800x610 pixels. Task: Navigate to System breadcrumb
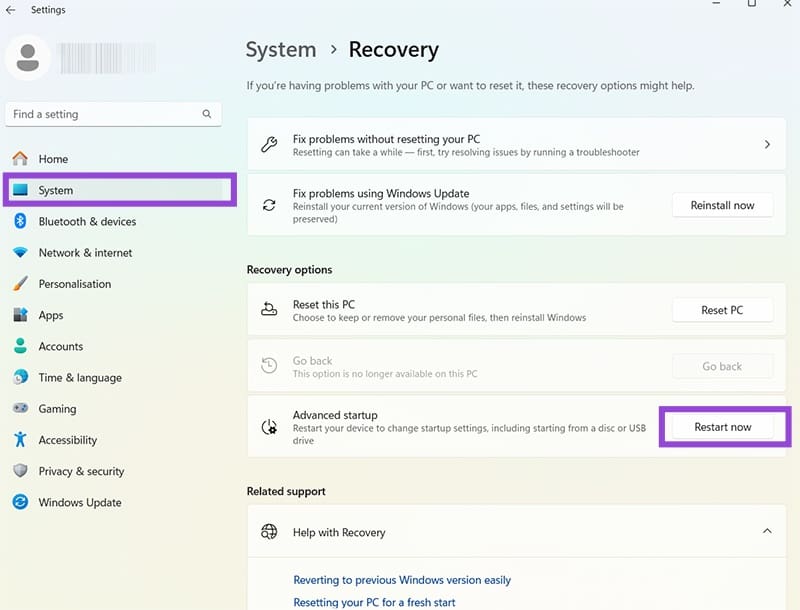(x=281, y=49)
